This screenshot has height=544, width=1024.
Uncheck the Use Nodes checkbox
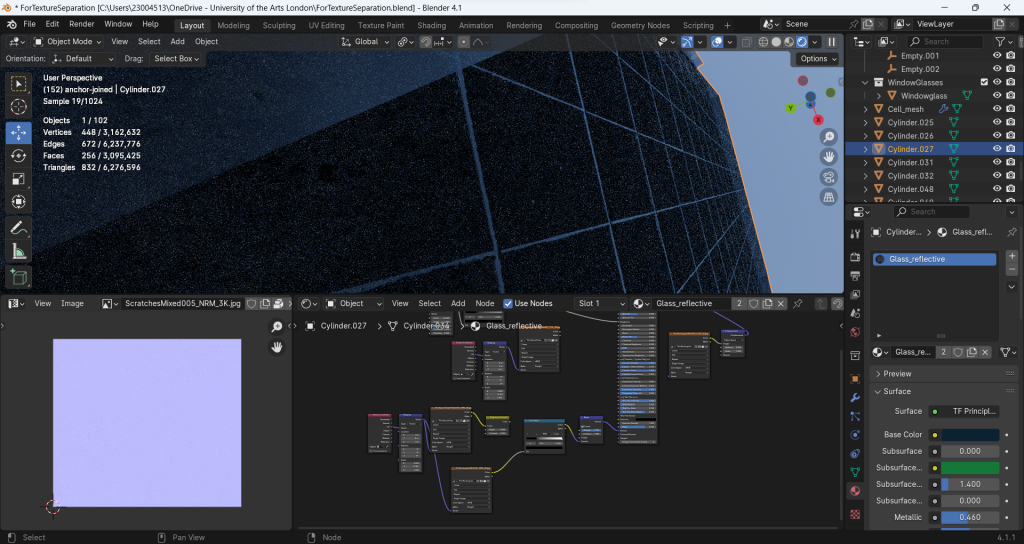pos(508,303)
